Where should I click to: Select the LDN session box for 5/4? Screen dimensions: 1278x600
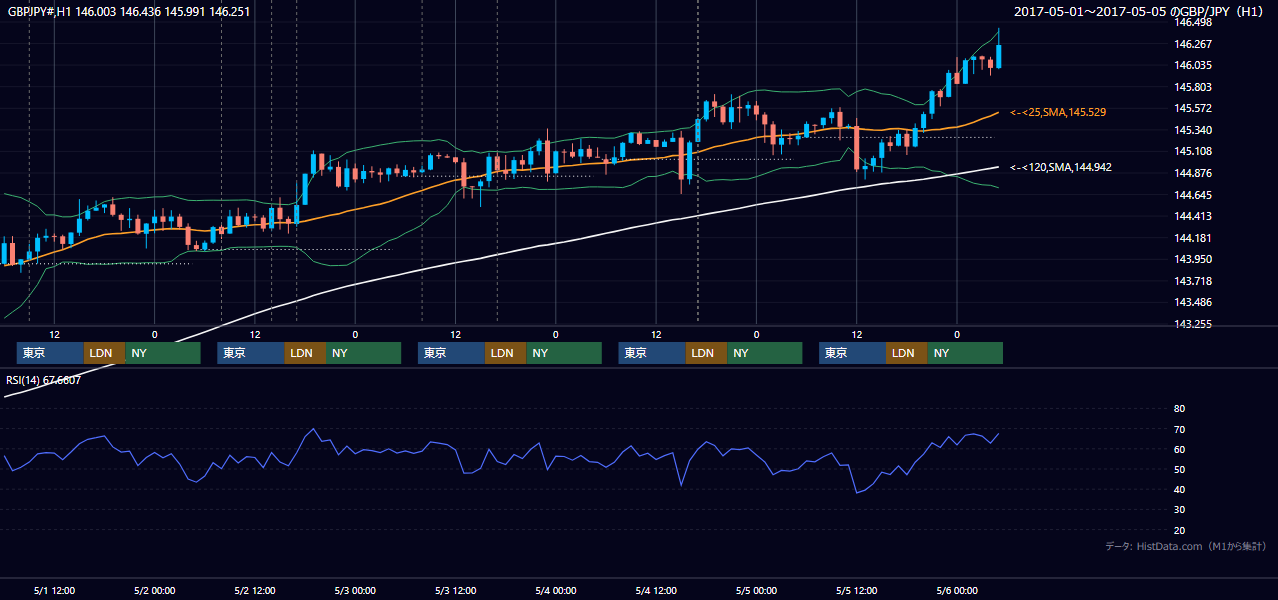click(x=706, y=353)
